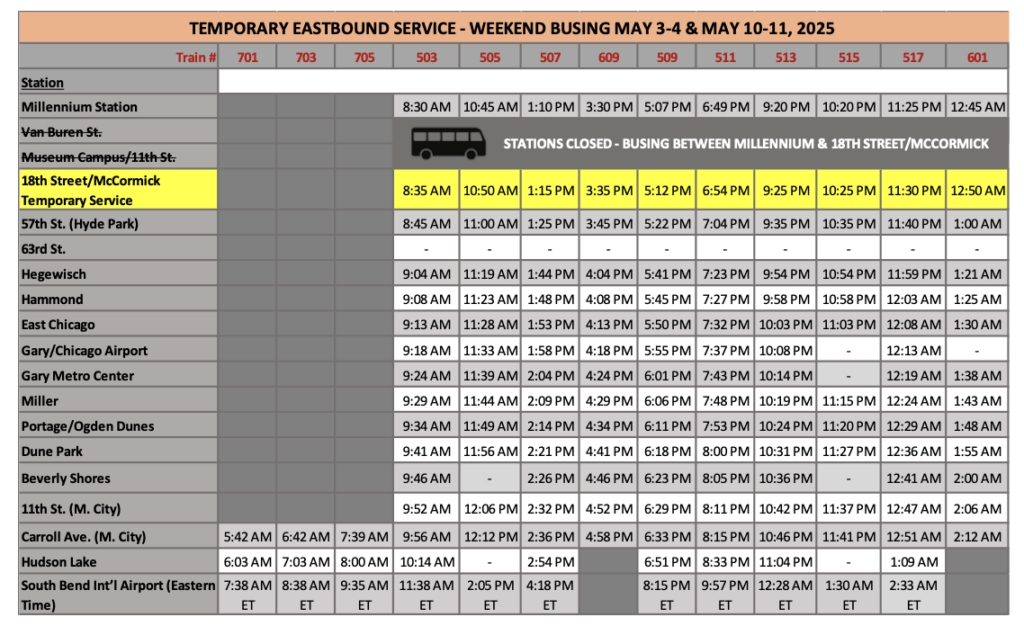The image size is (1024, 626).
Task: Click the Temporary Eastbound Service title bar
Action: coord(512,27)
